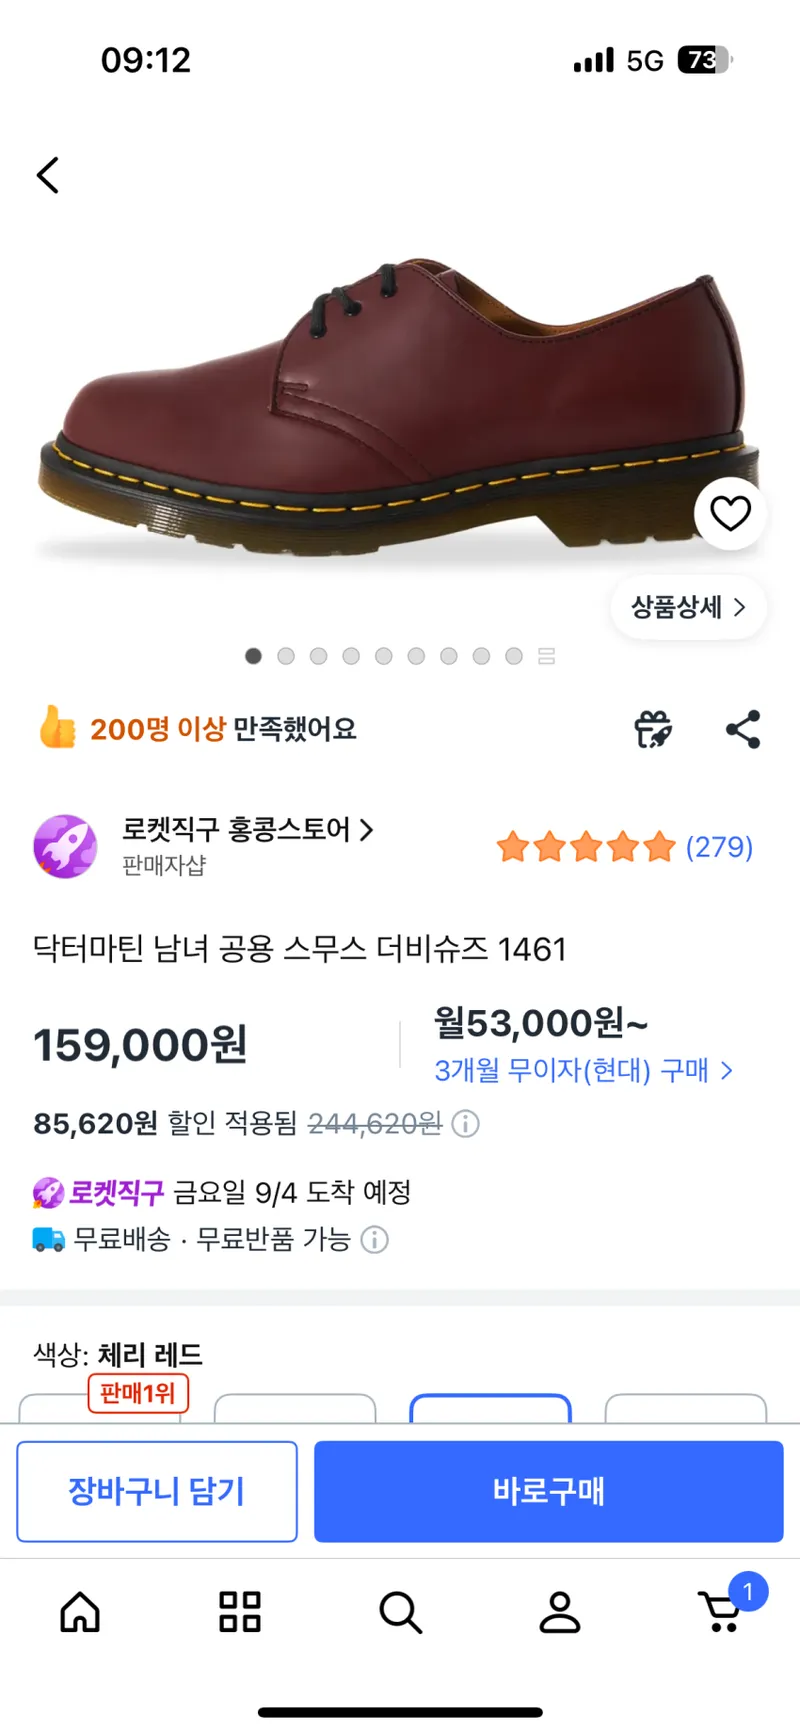Click 바로구매 button
Image resolution: width=800 pixels, height=1734 pixels.
click(x=548, y=1491)
